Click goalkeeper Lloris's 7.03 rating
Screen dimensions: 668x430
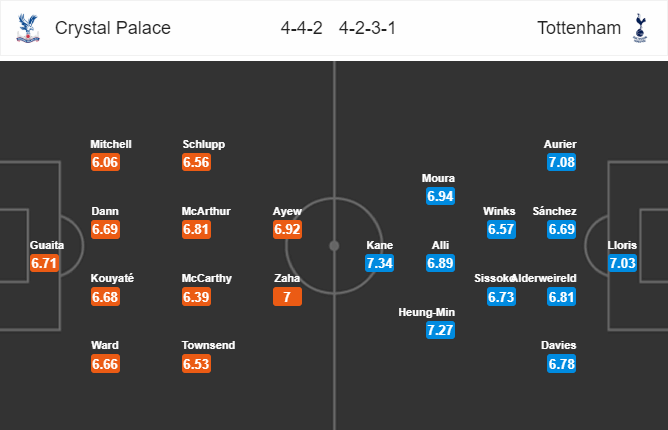click(622, 263)
